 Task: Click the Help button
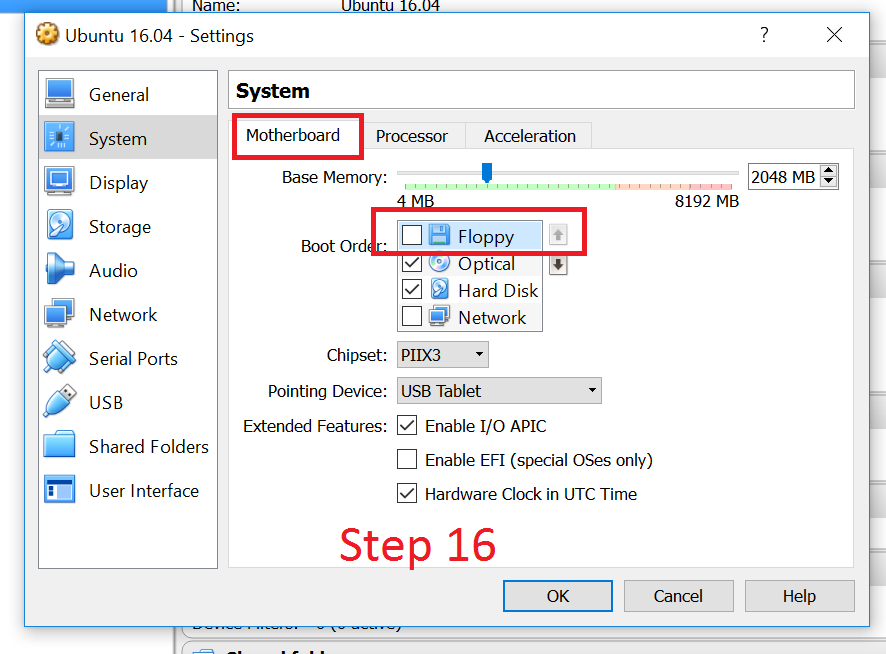tap(799, 596)
